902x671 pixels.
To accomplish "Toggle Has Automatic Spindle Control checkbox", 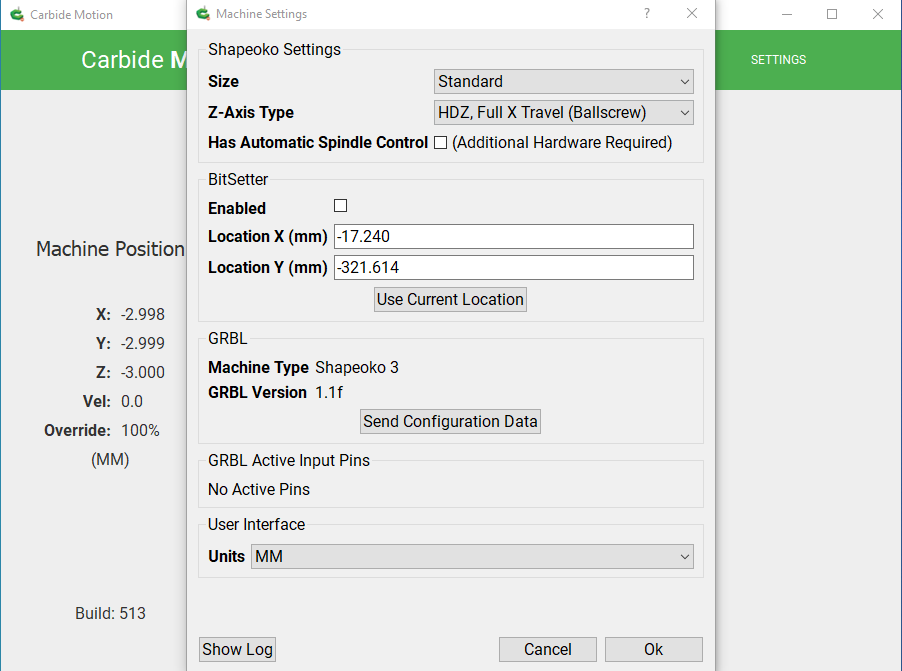I will (x=441, y=143).
